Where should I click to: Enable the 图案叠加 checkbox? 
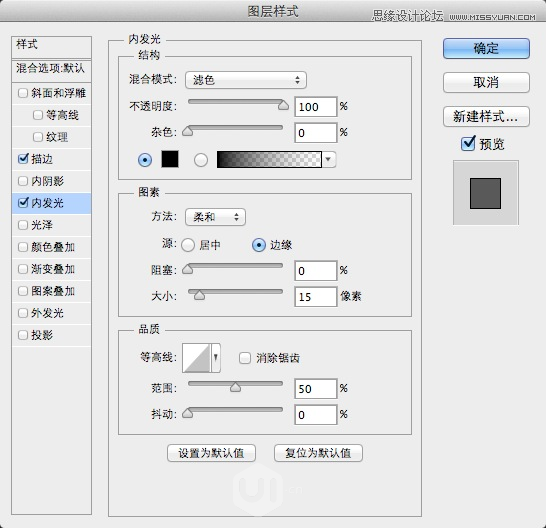pos(23,291)
